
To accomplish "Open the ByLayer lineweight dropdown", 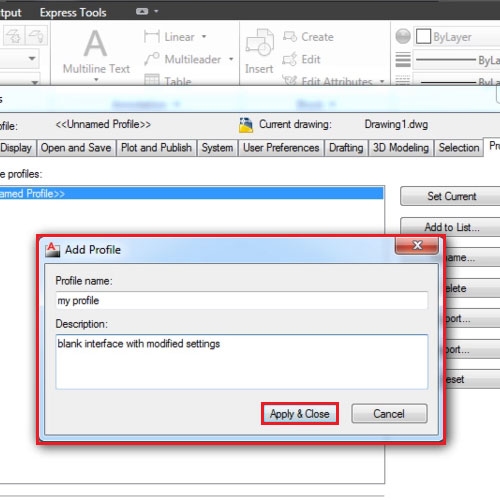I will [456, 60].
